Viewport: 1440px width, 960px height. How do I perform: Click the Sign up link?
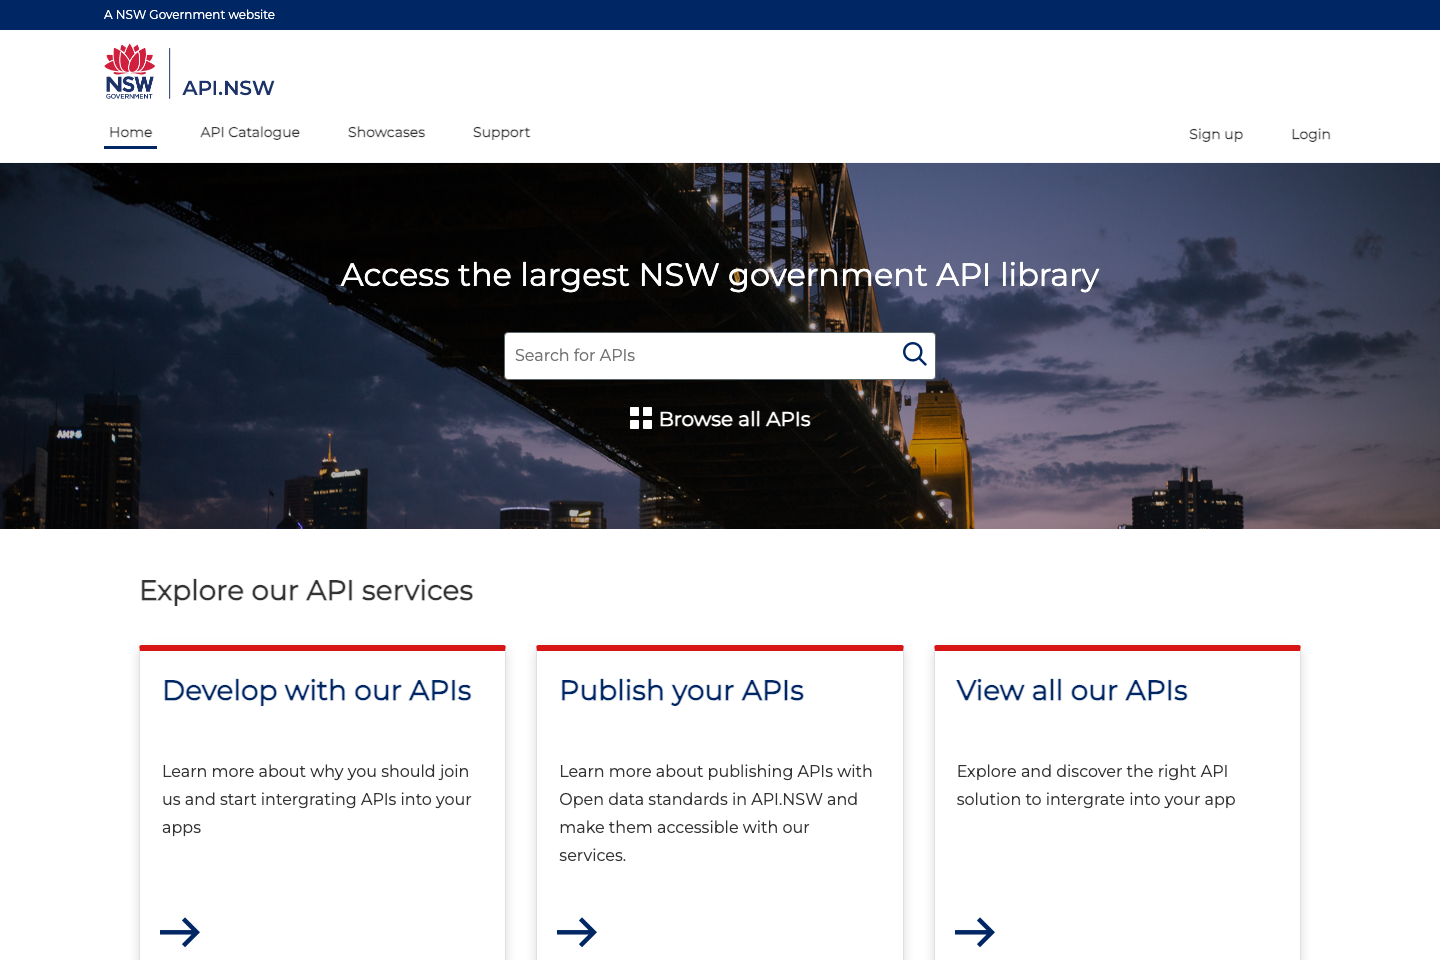pyautogui.click(x=1215, y=134)
